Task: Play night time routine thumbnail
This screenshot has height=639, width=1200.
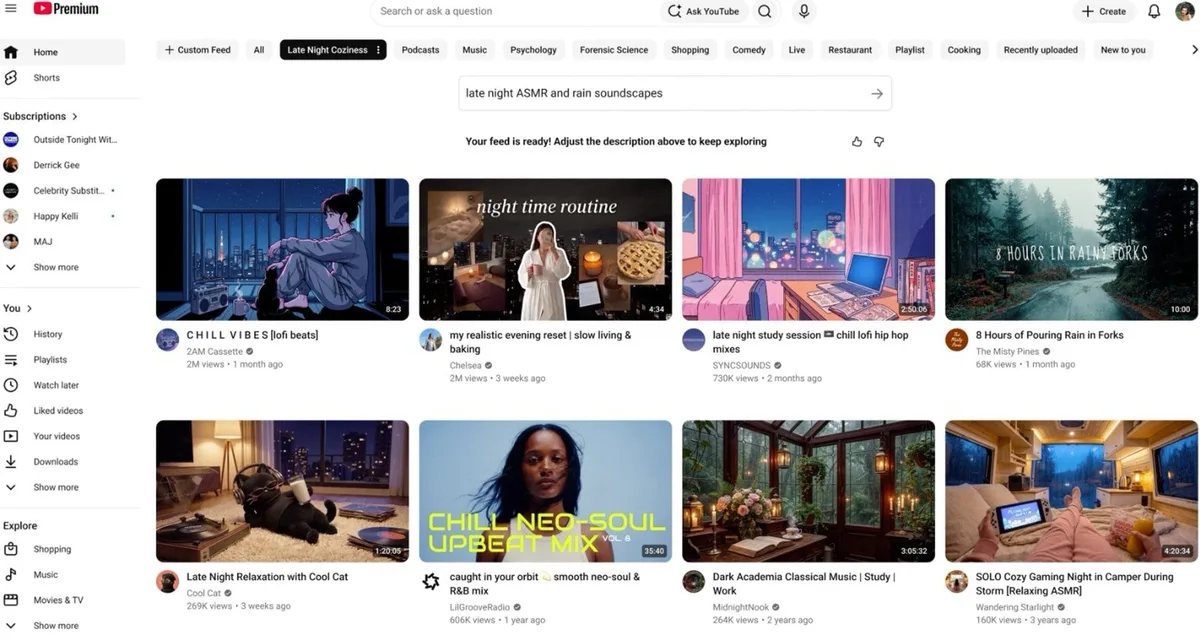Action: click(x=545, y=249)
